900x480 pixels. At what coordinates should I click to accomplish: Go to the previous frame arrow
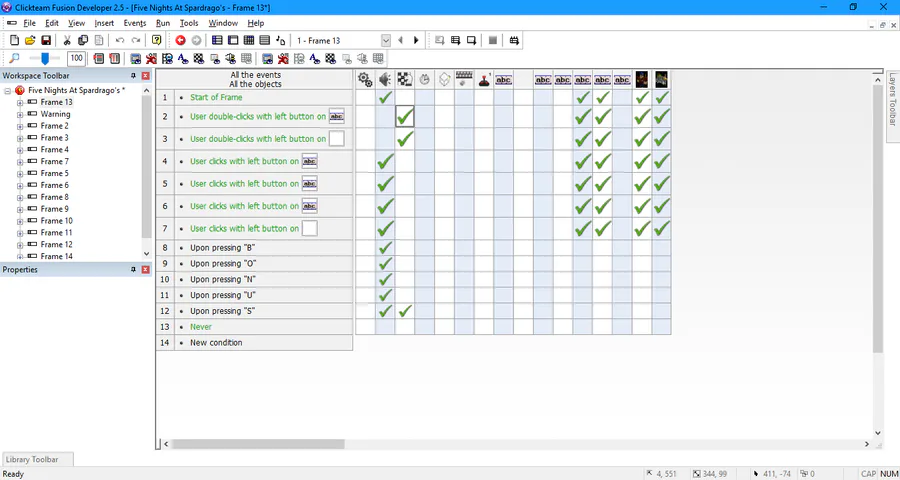coord(401,40)
